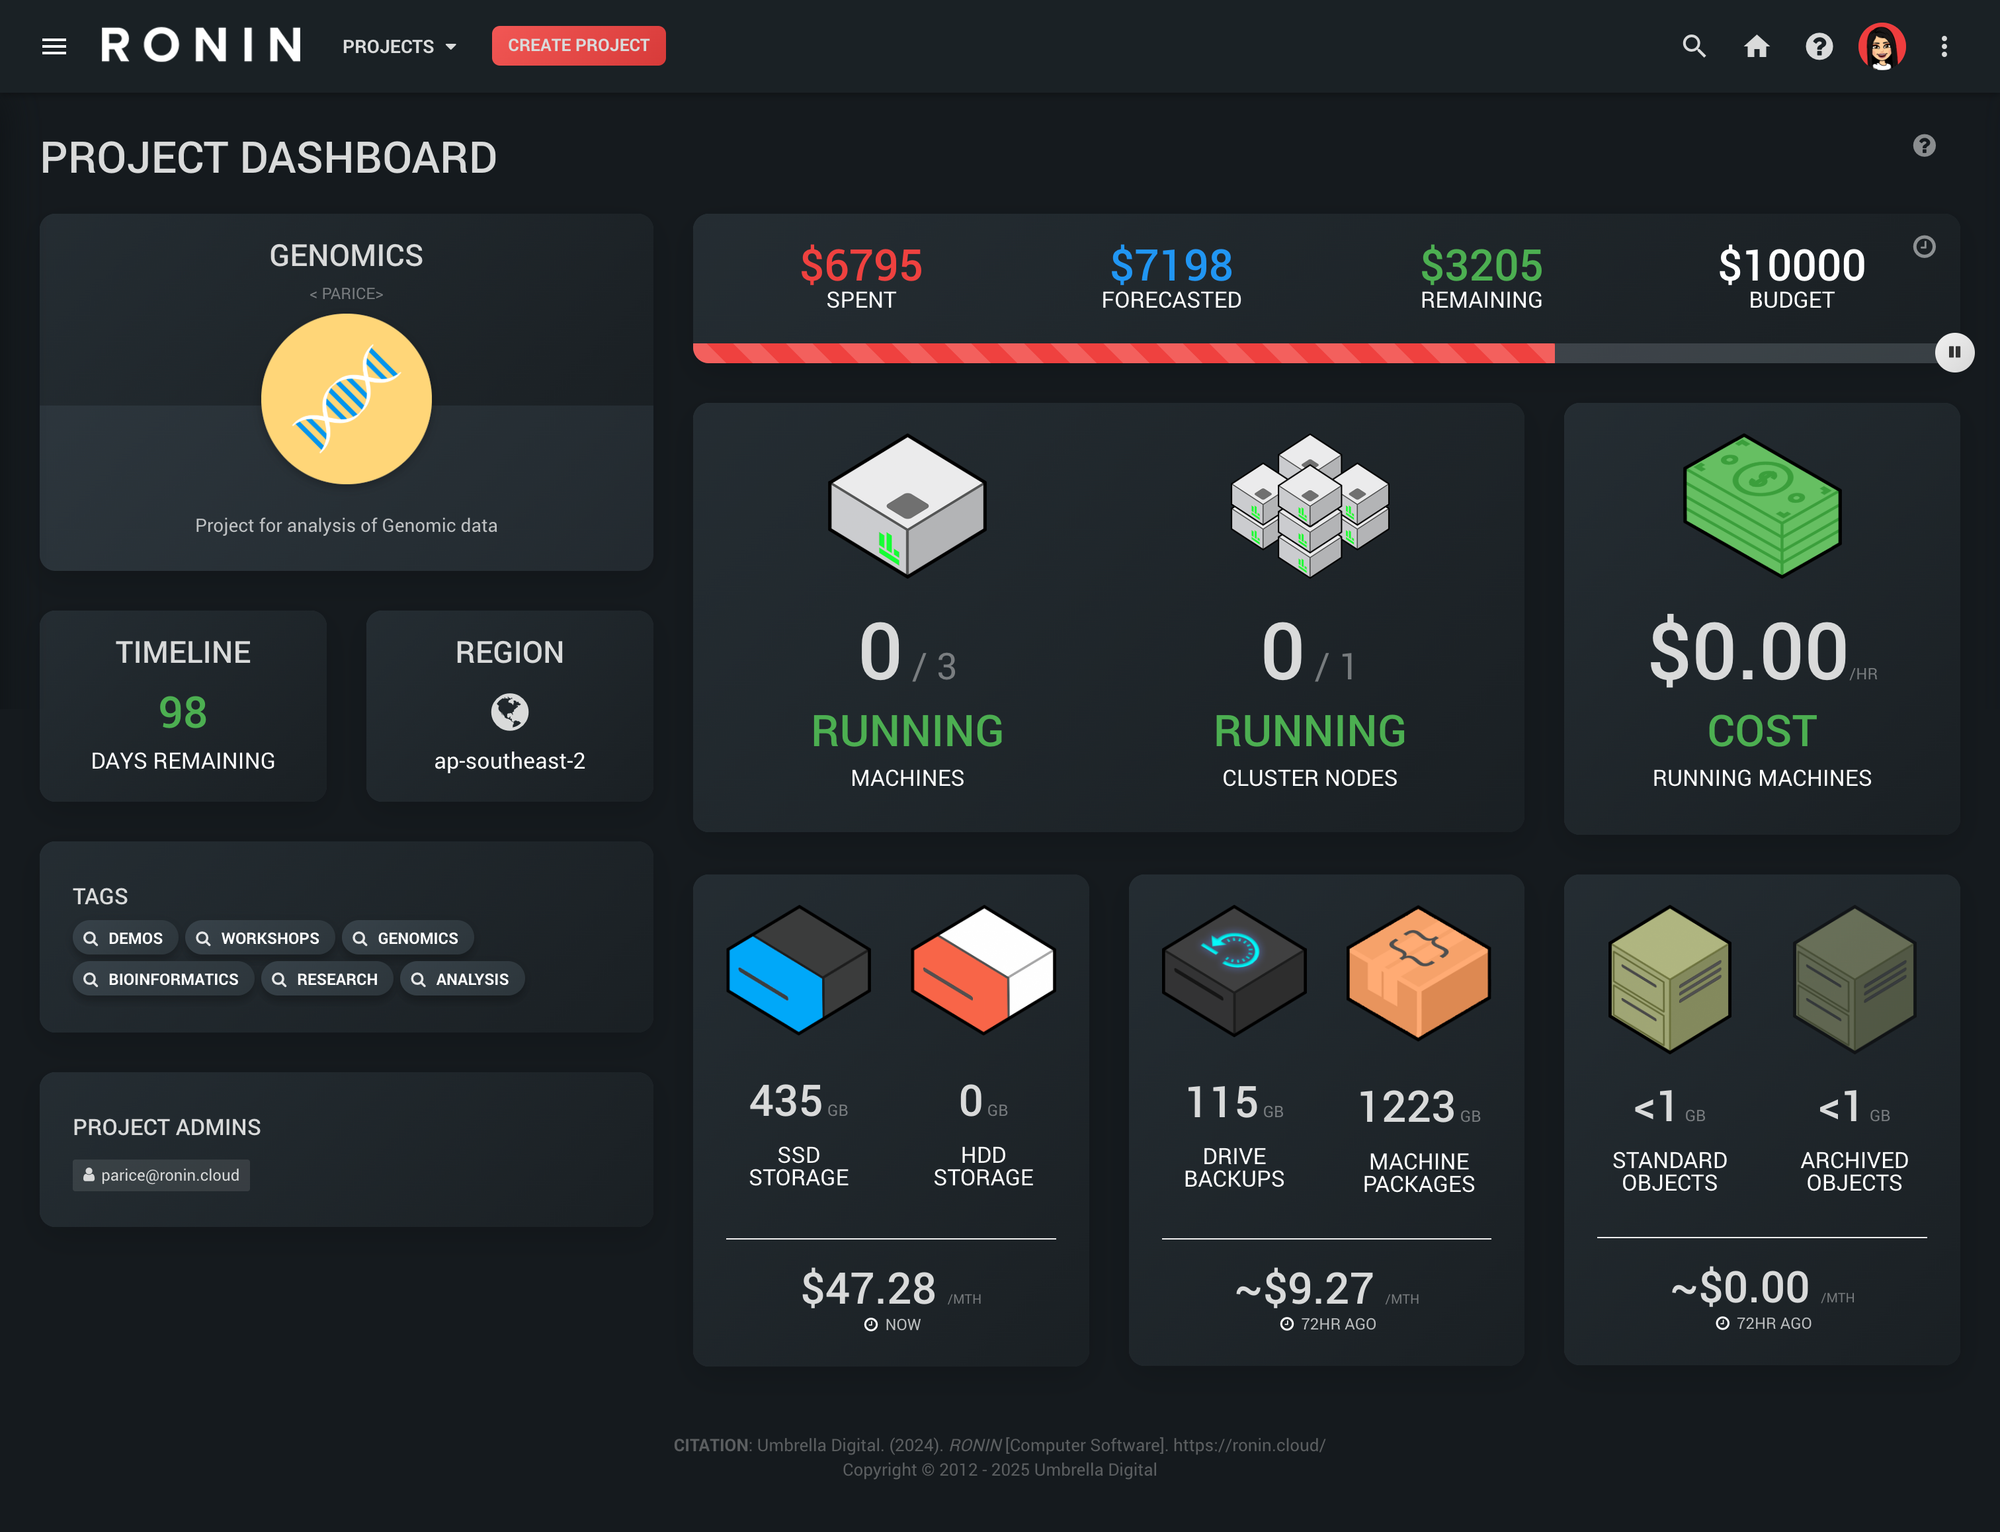Open the user avatar profile
The image size is (2000, 1532).
[1881, 46]
